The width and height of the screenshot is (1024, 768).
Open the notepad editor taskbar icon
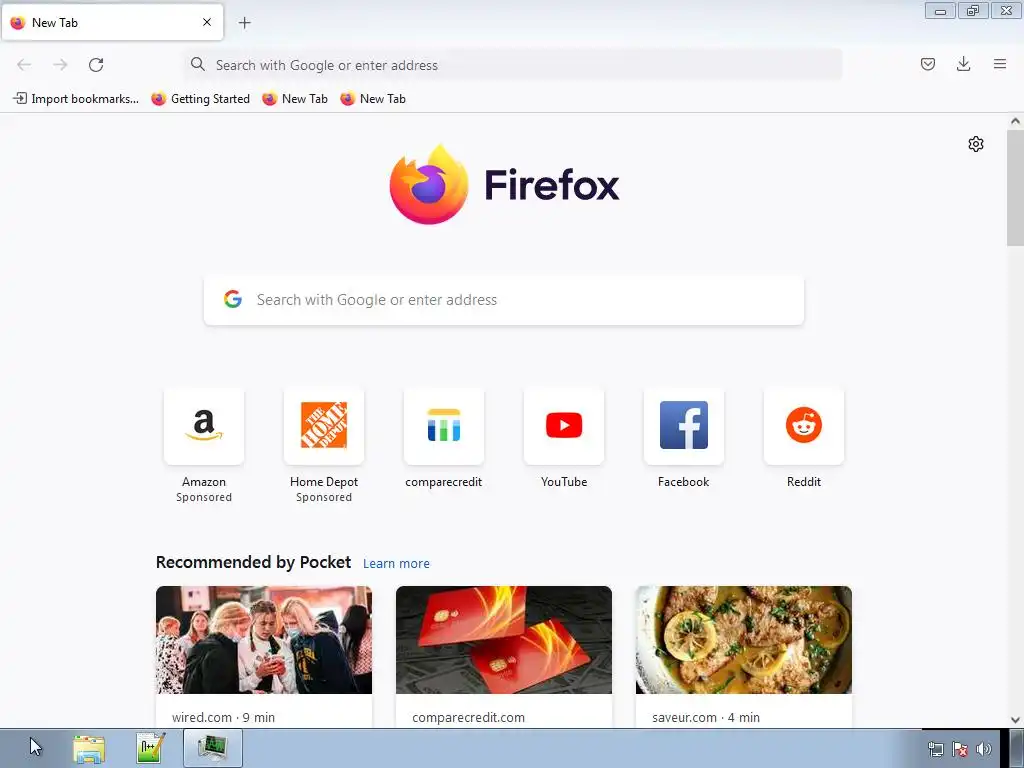pyautogui.click(x=150, y=748)
